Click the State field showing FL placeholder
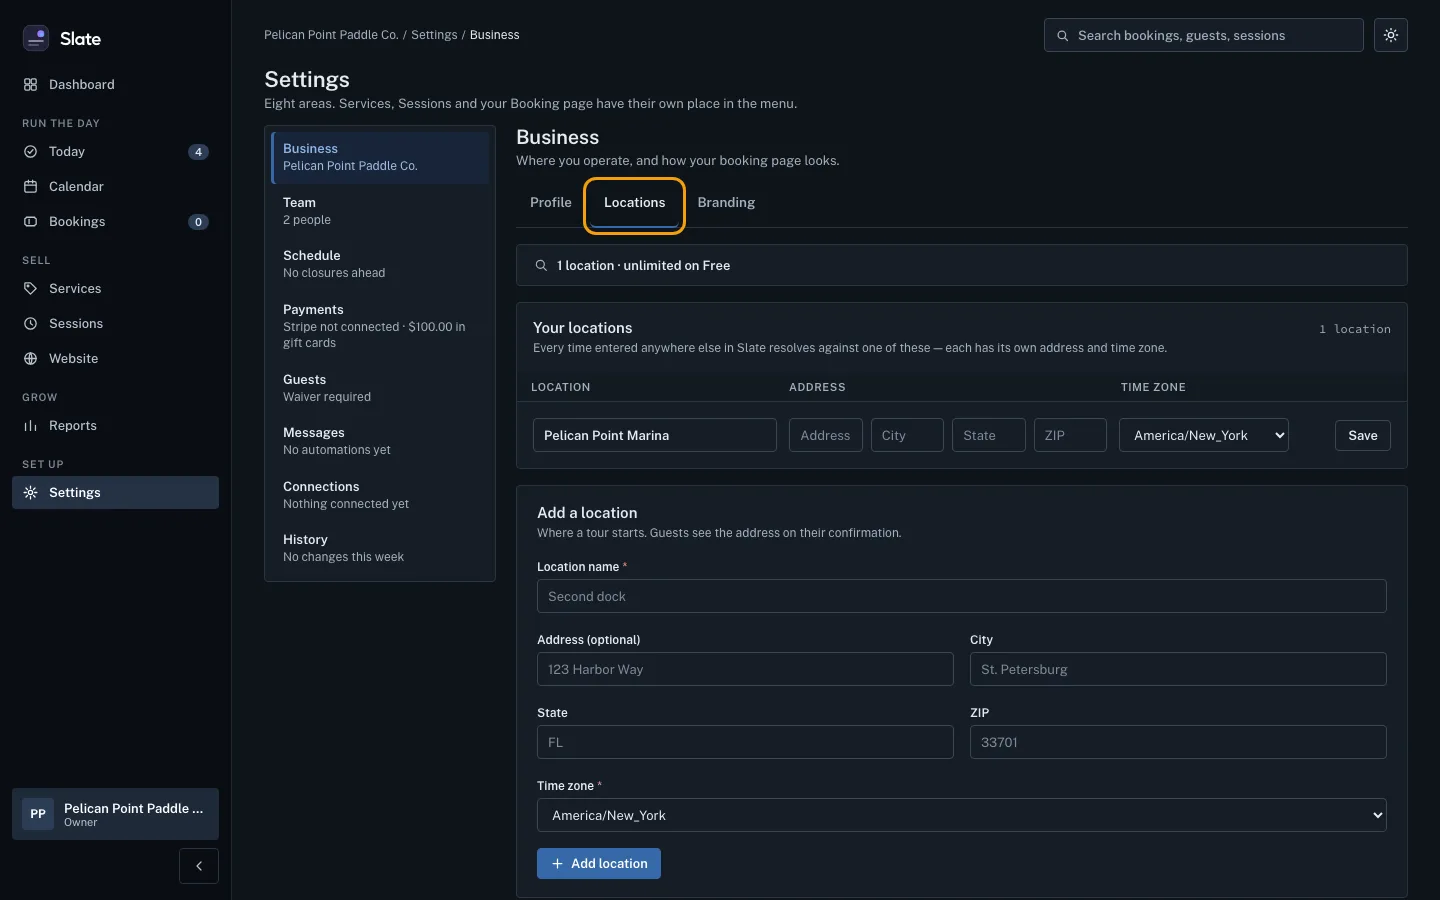The width and height of the screenshot is (1440, 900). click(x=745, y=742)
